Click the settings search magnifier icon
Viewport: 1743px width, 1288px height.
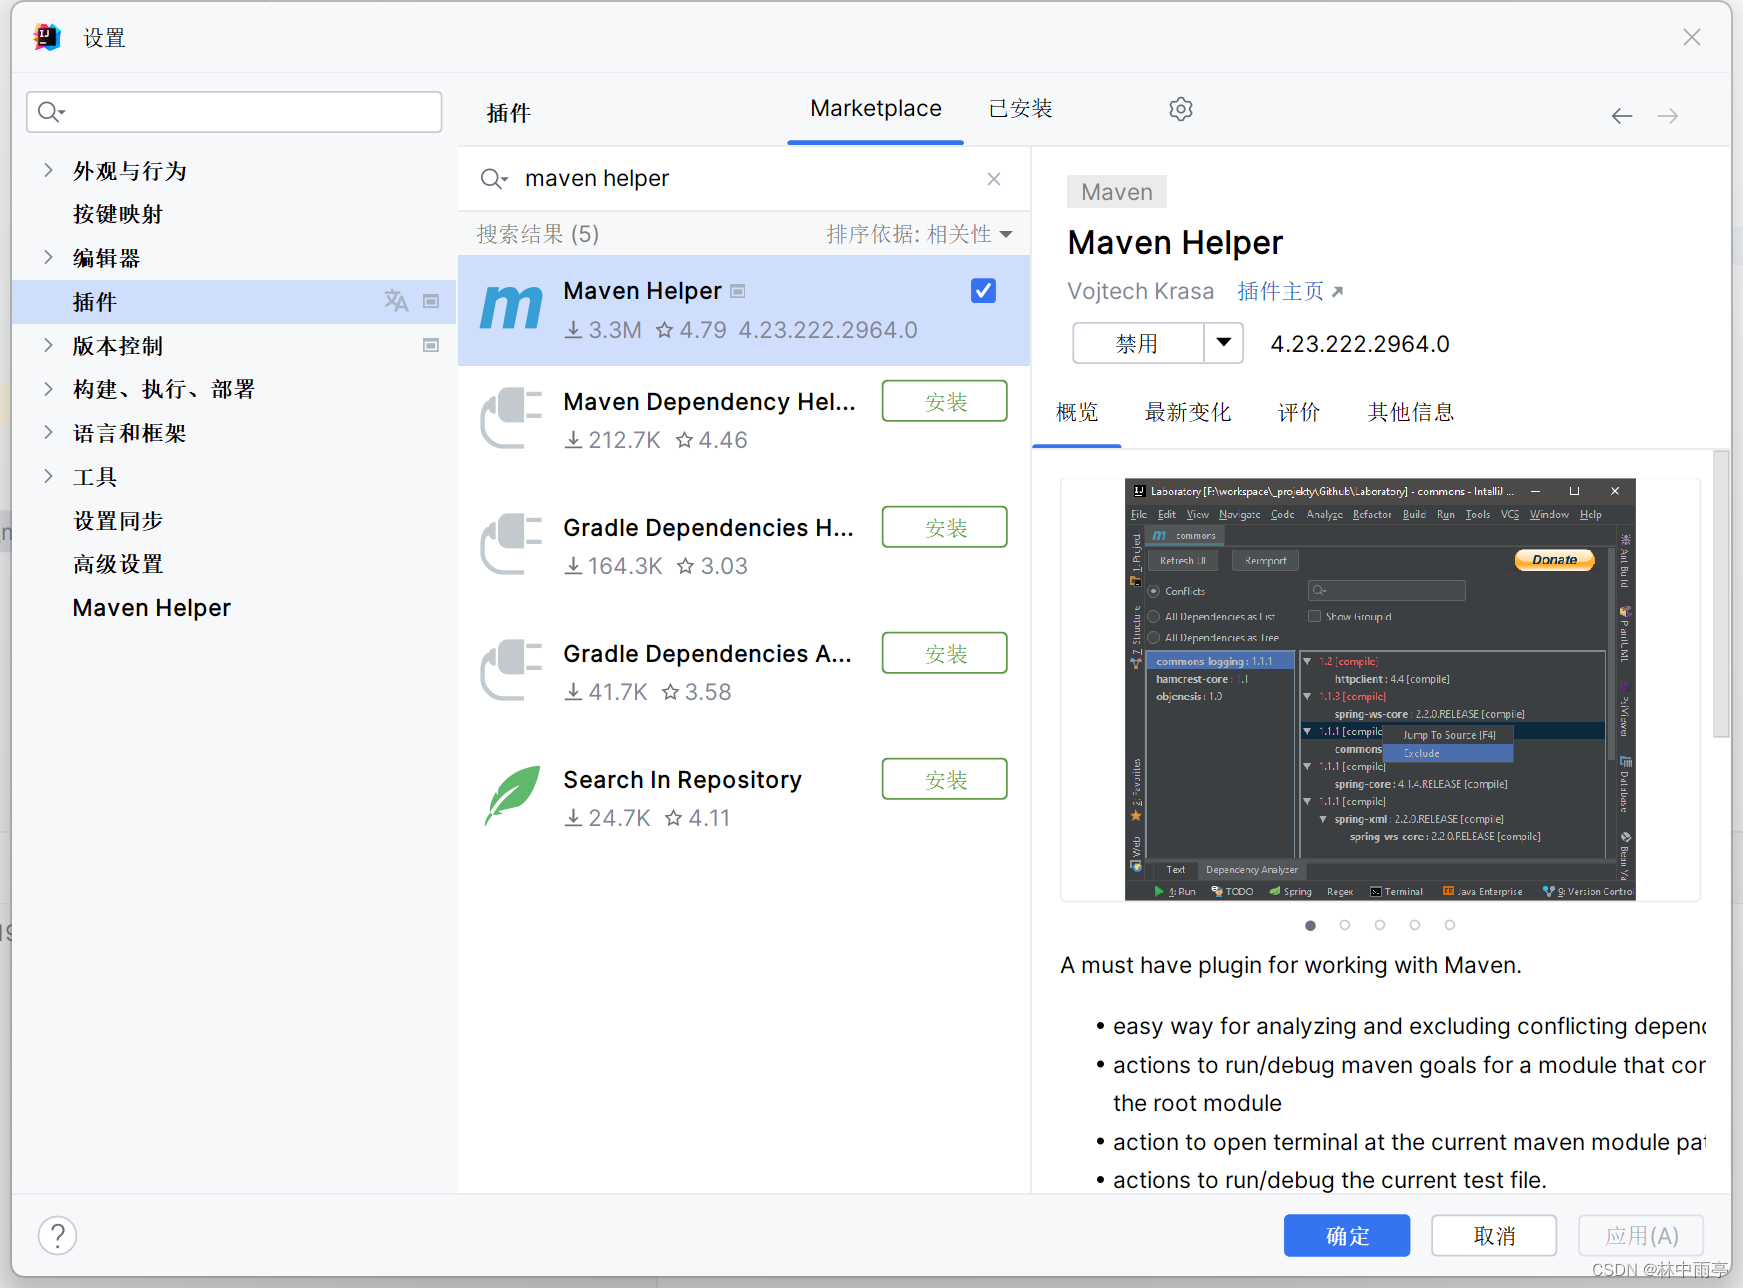tap(51, 112)
